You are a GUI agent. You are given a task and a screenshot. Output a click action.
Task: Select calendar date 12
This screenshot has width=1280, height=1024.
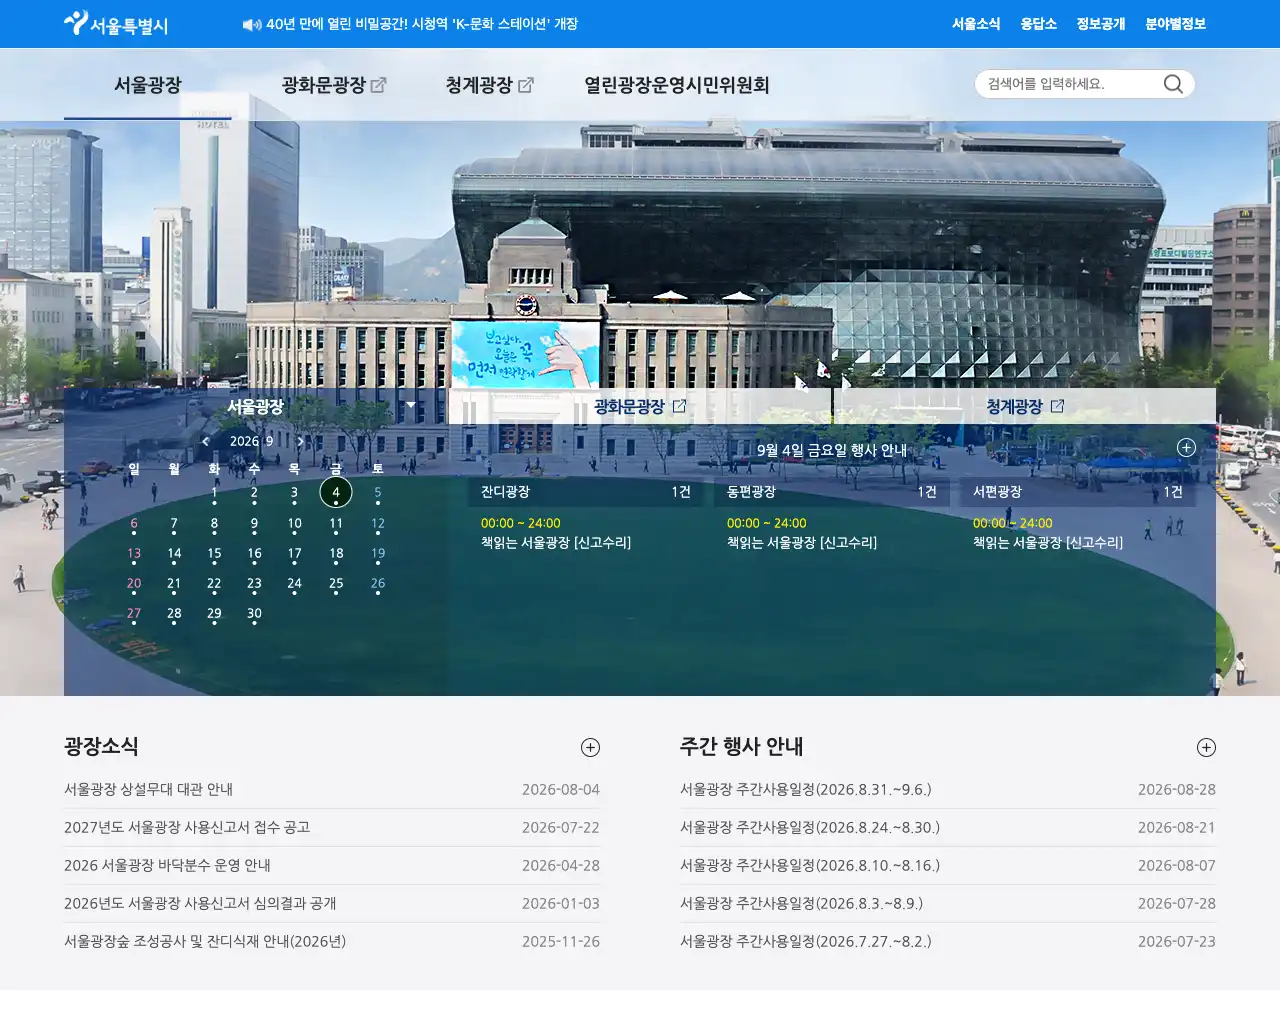pos(378,524)
